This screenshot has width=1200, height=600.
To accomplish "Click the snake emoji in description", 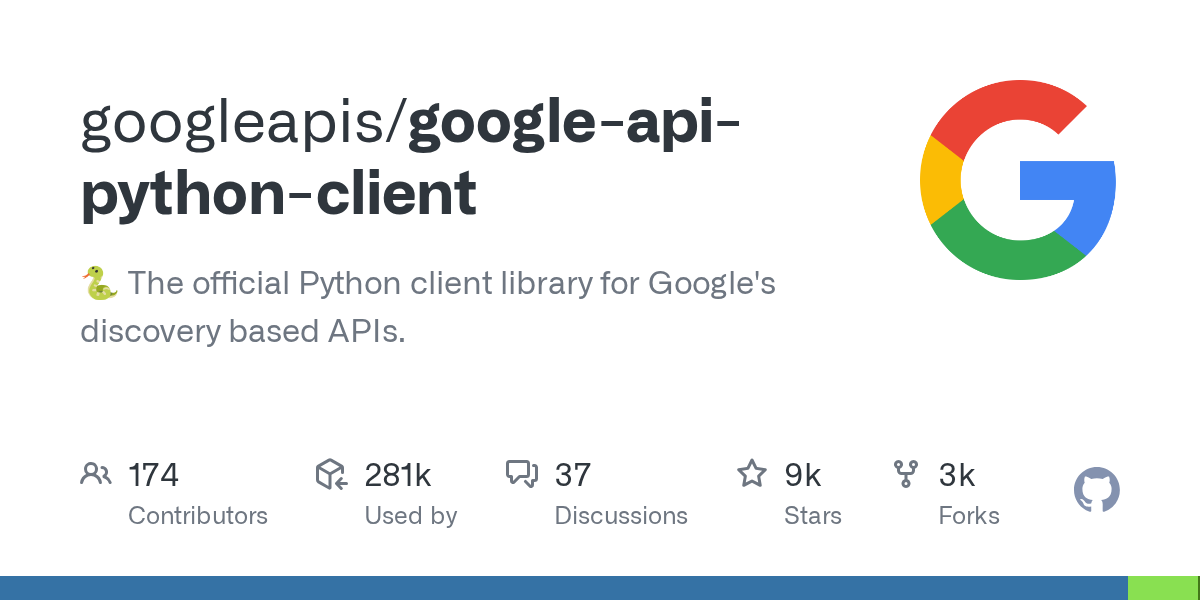I will (99, 283).
